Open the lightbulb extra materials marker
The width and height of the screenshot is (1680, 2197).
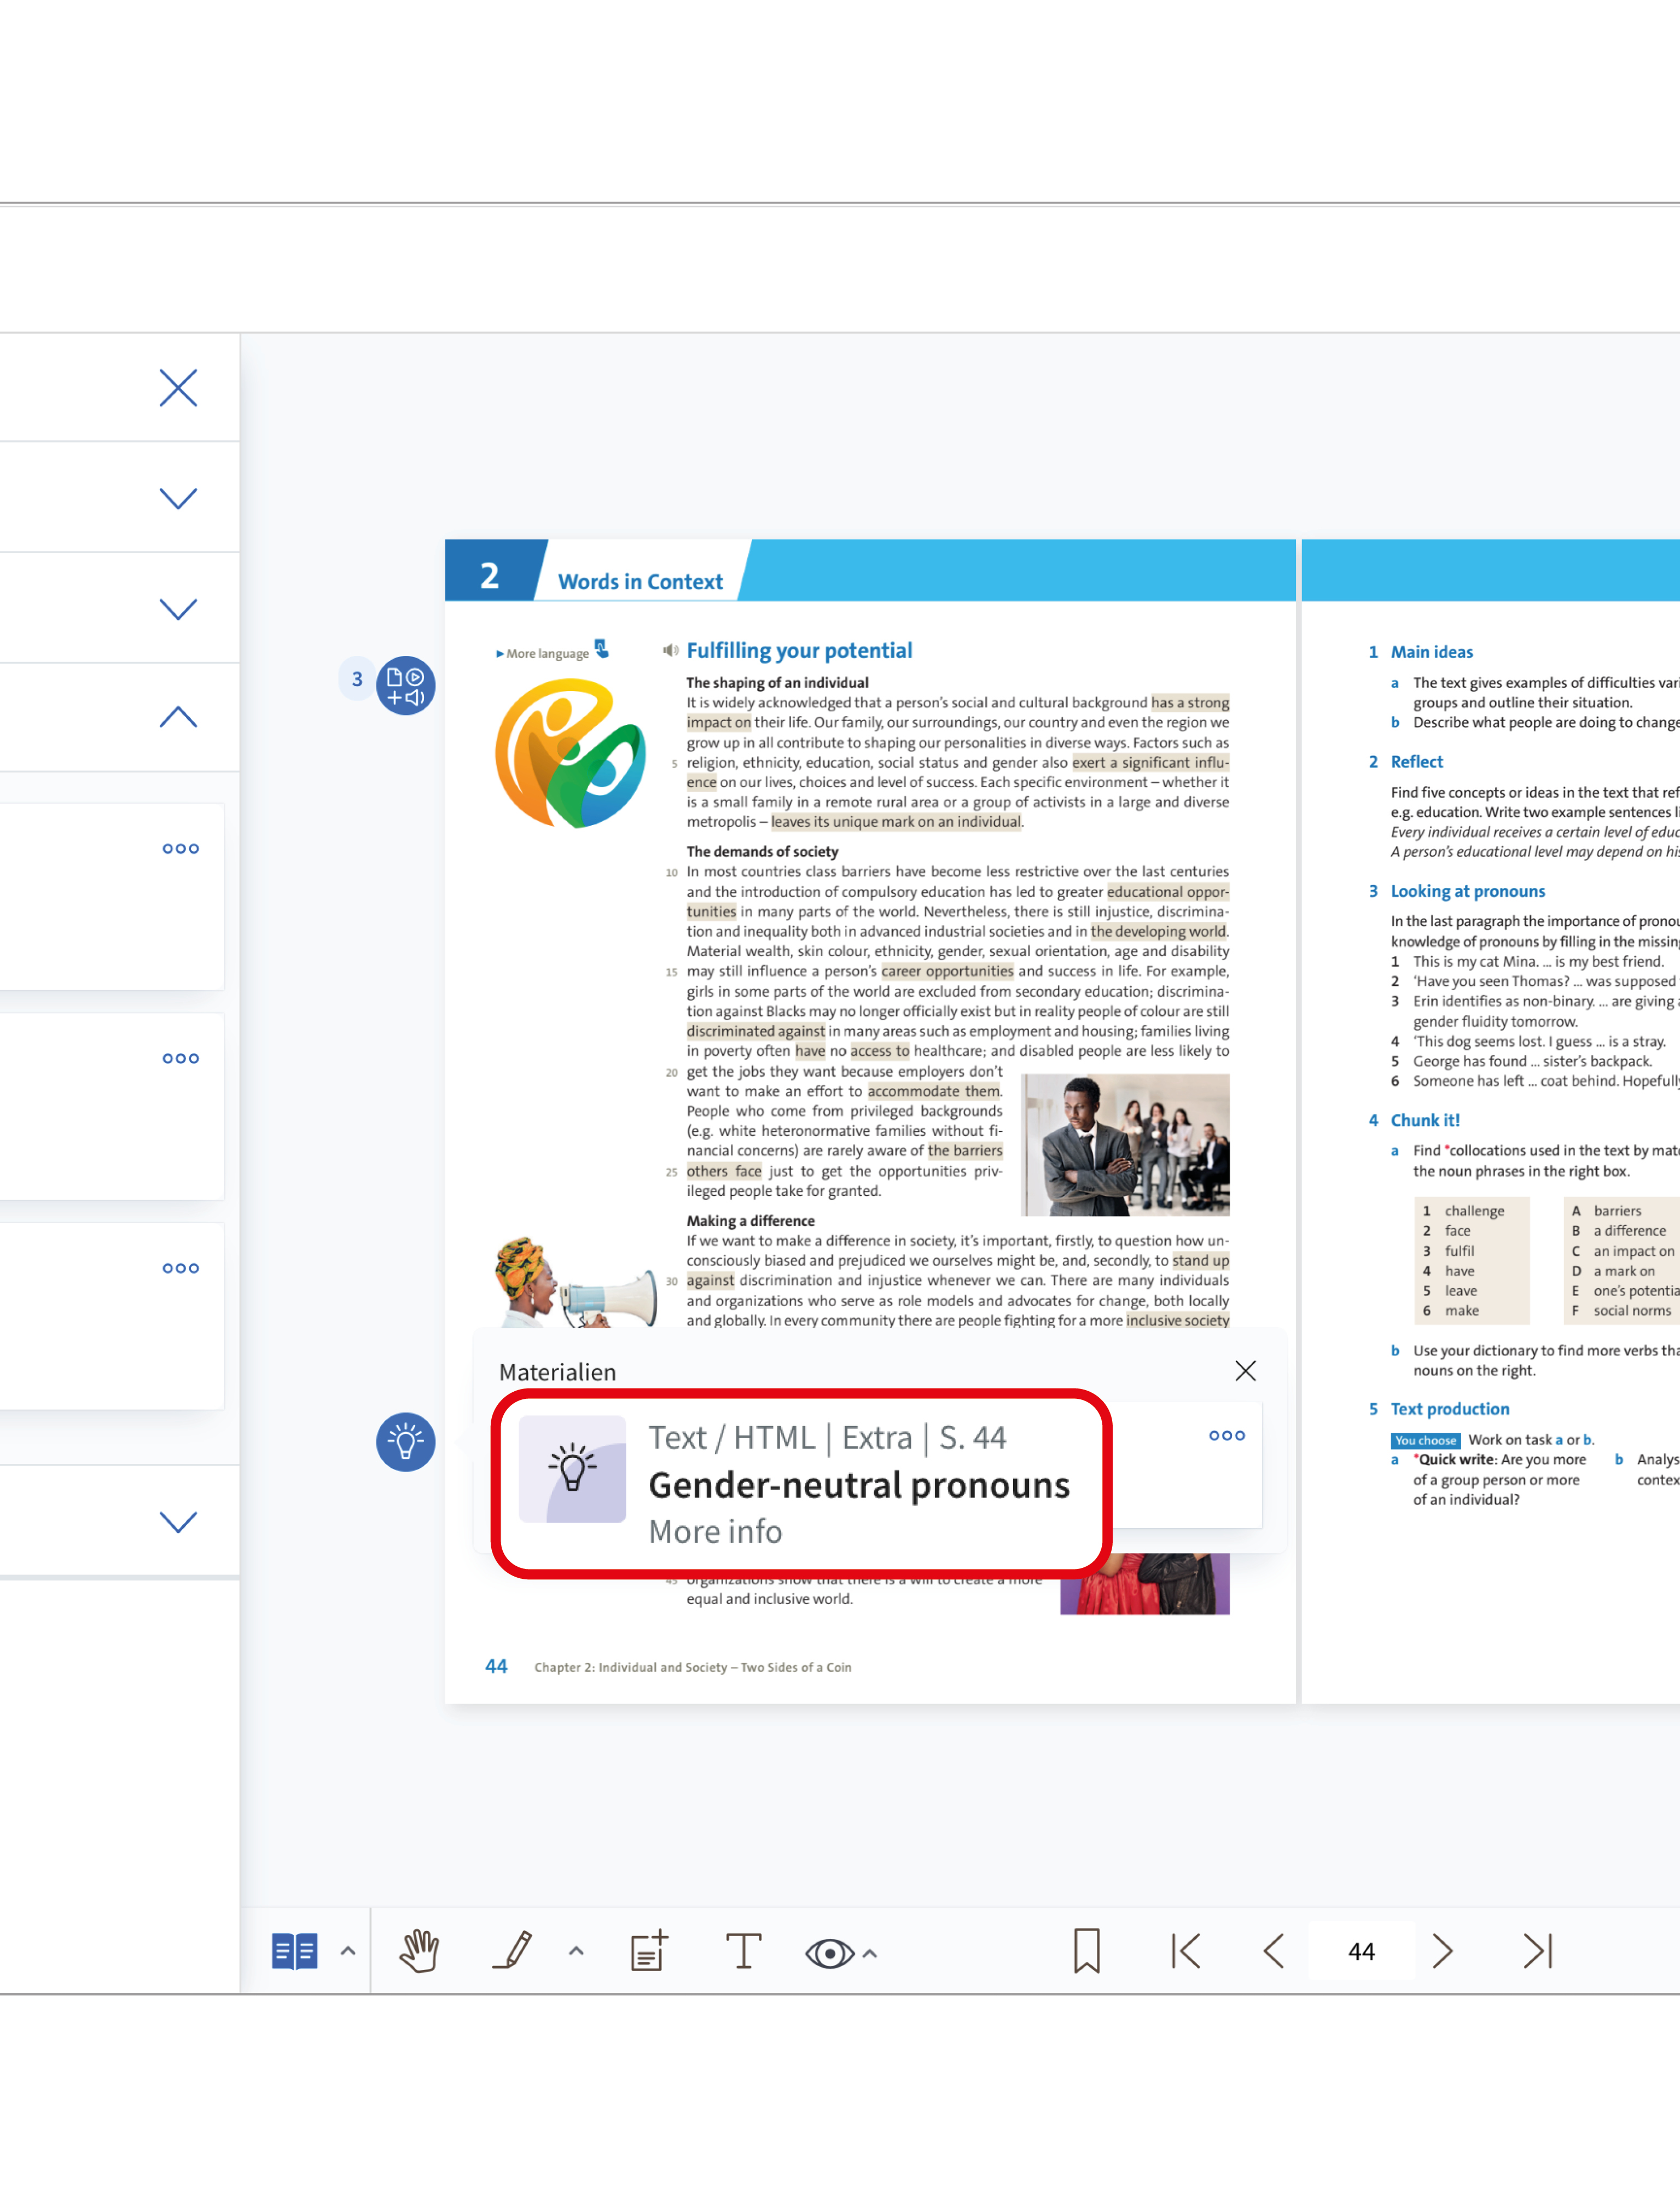(405, 1441)
